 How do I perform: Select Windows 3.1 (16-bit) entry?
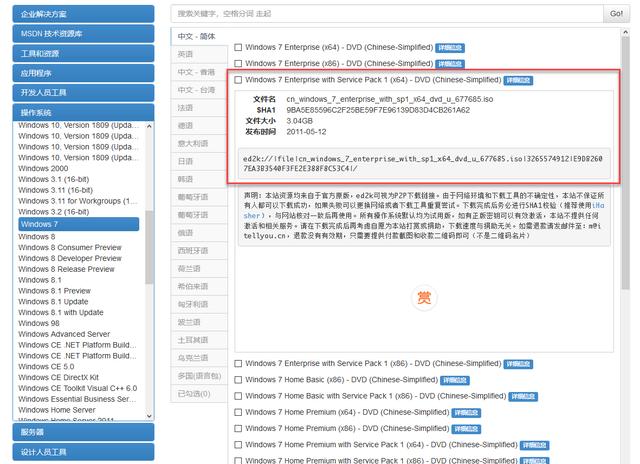click(x=53, y=179)
